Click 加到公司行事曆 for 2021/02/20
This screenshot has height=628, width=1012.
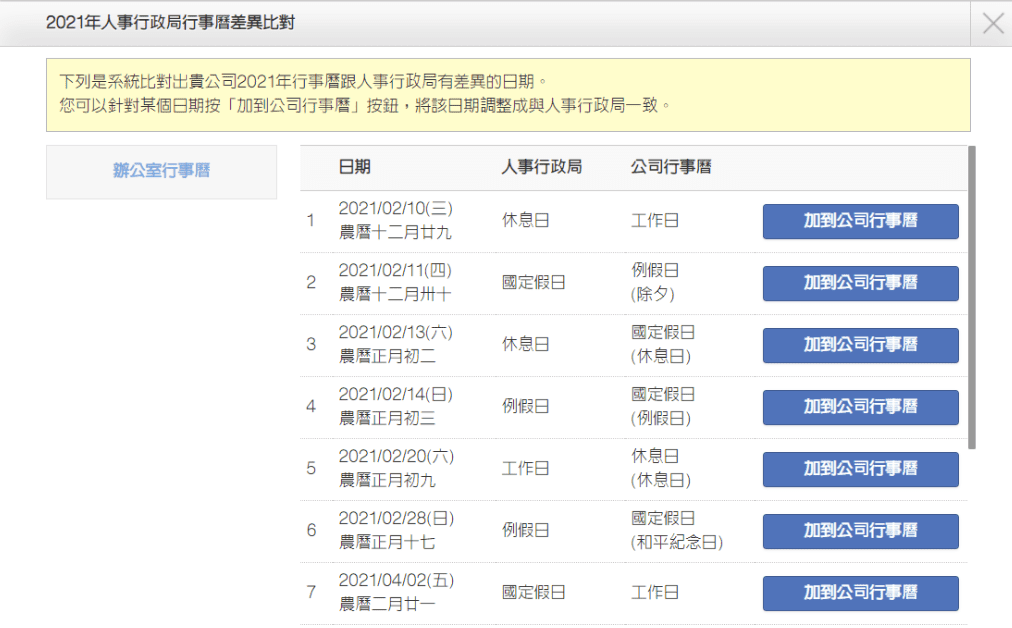[860, 469]
